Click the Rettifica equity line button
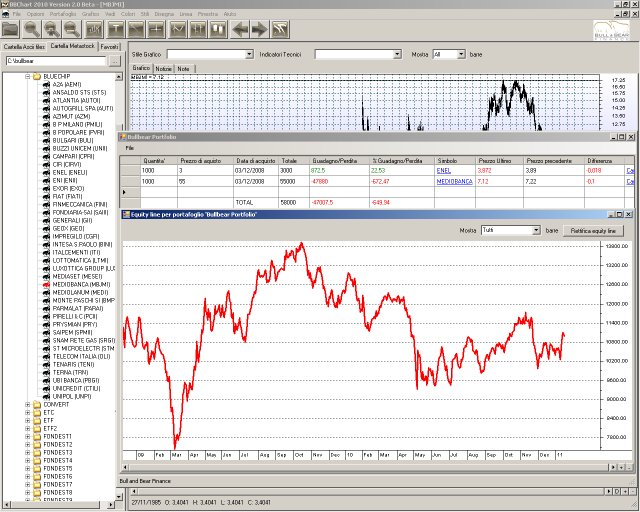 coord(593,231)
